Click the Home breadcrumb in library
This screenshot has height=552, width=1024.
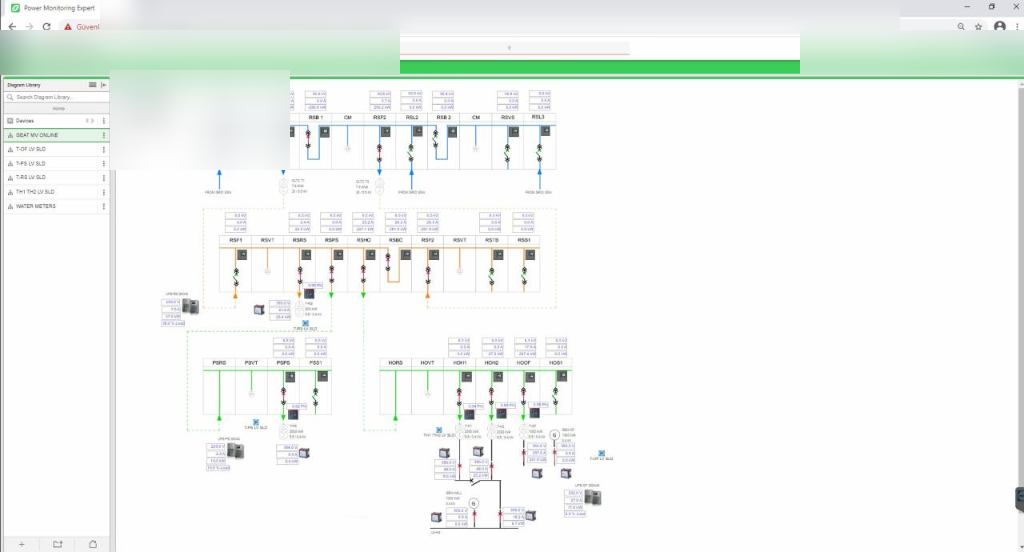click(58, 108)
